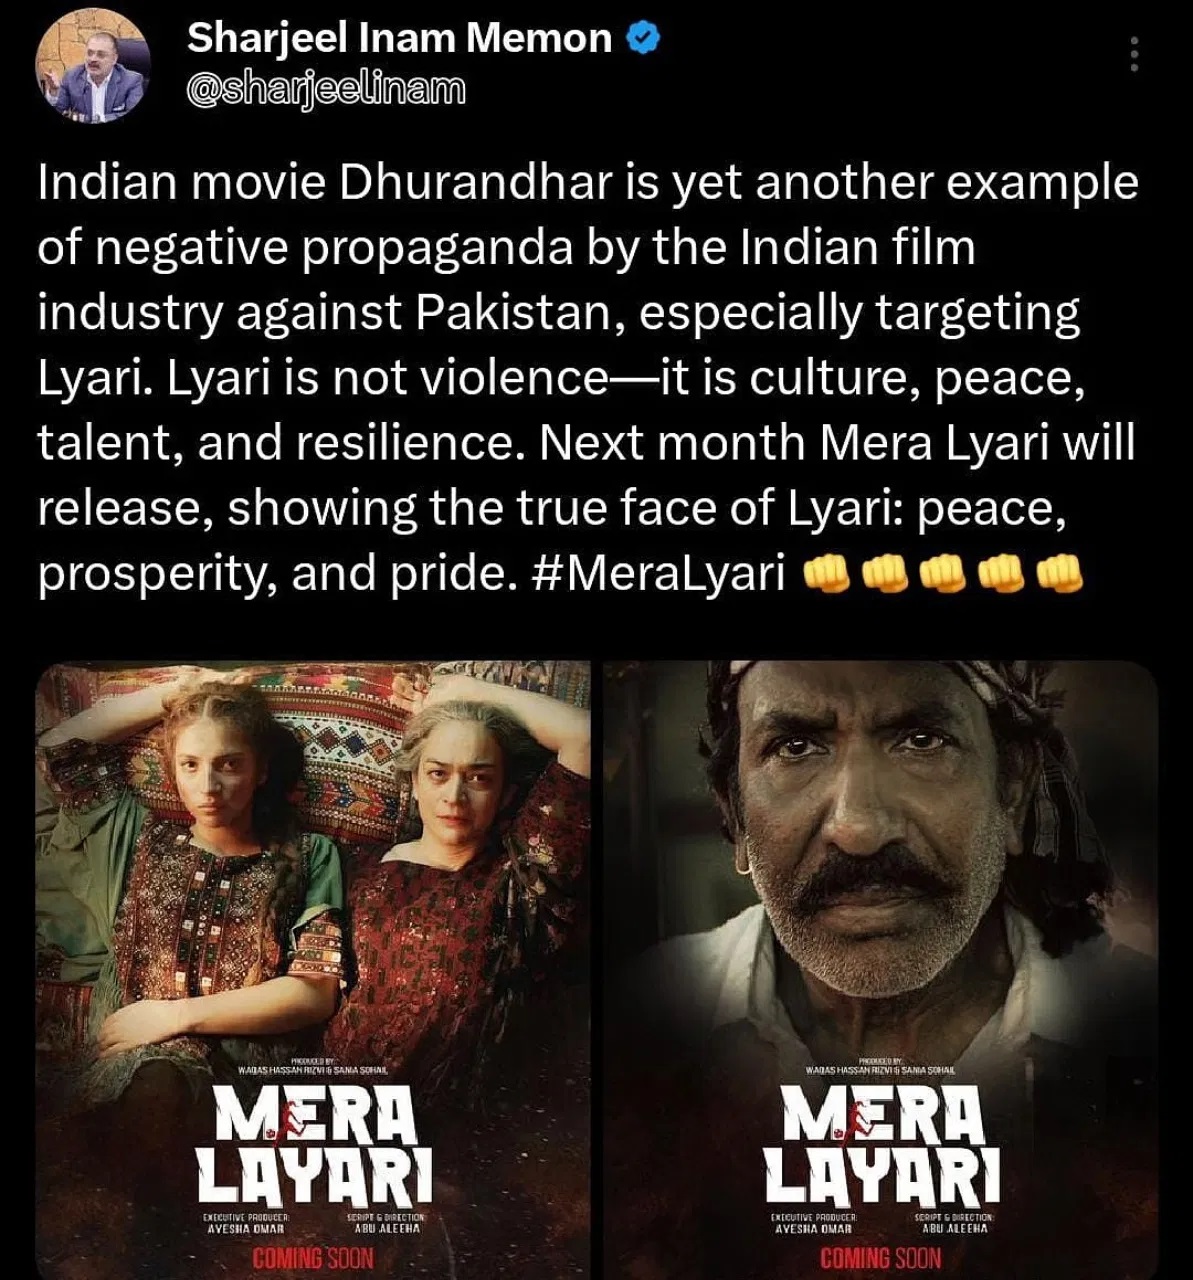Viewport: 1193px width, 1280px height.
Task: Click Abu Aleeha credit on right poster
Action: (x=954, y=1228)
